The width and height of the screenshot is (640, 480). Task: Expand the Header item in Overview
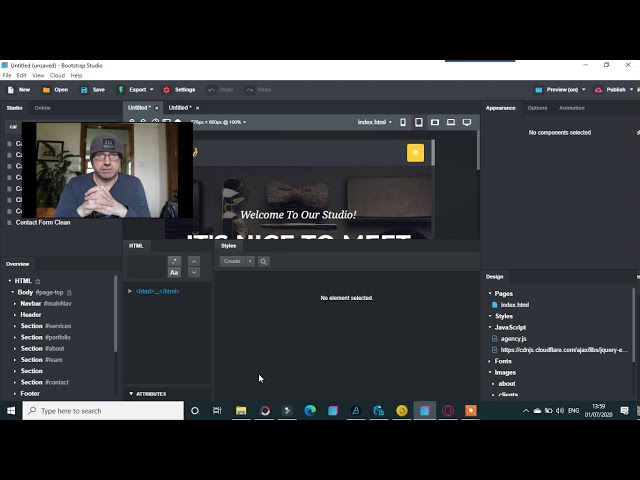tap(15, 315)
